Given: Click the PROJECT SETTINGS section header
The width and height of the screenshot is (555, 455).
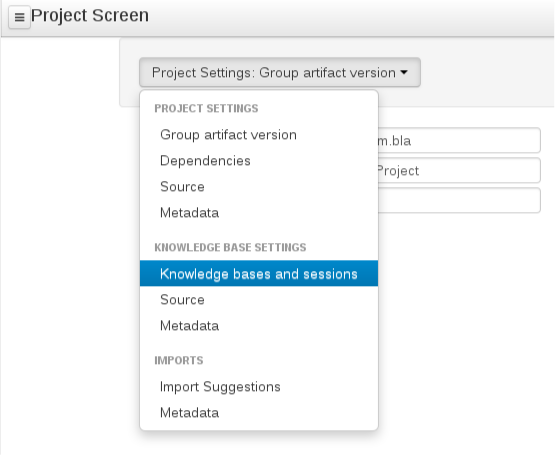Looking at the screenshot, I should (206, 108).
